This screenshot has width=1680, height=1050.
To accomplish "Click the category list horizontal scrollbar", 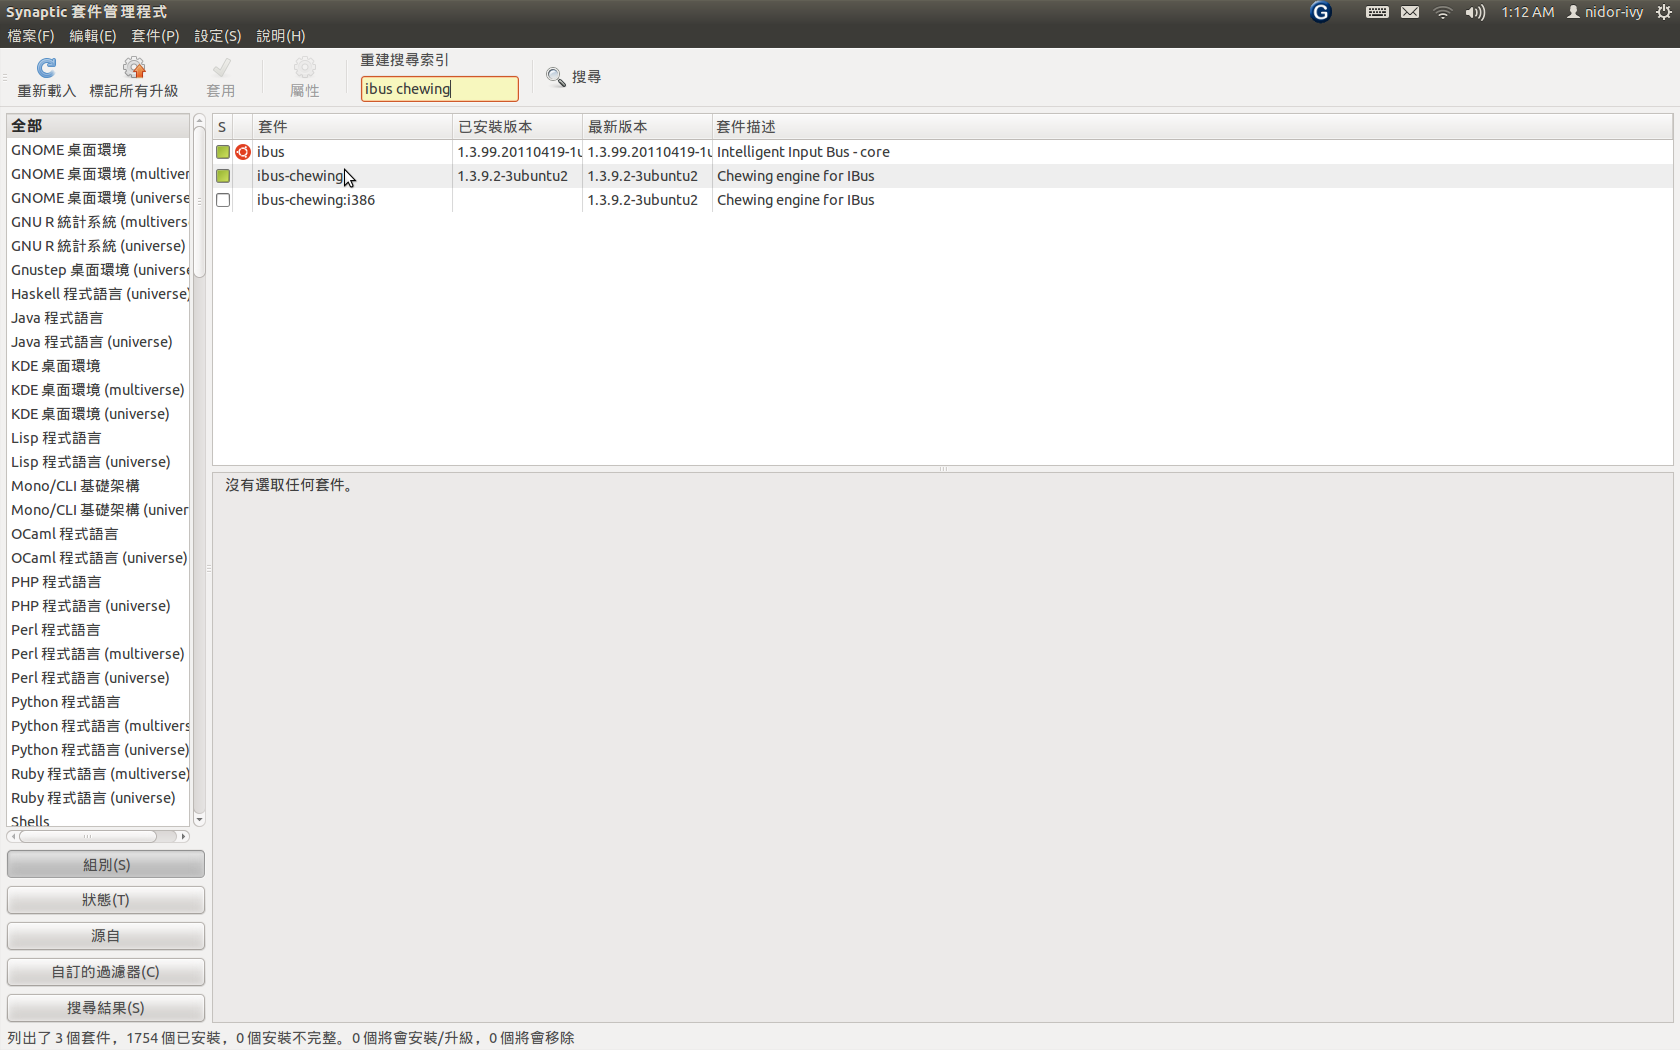I will 87,836.
